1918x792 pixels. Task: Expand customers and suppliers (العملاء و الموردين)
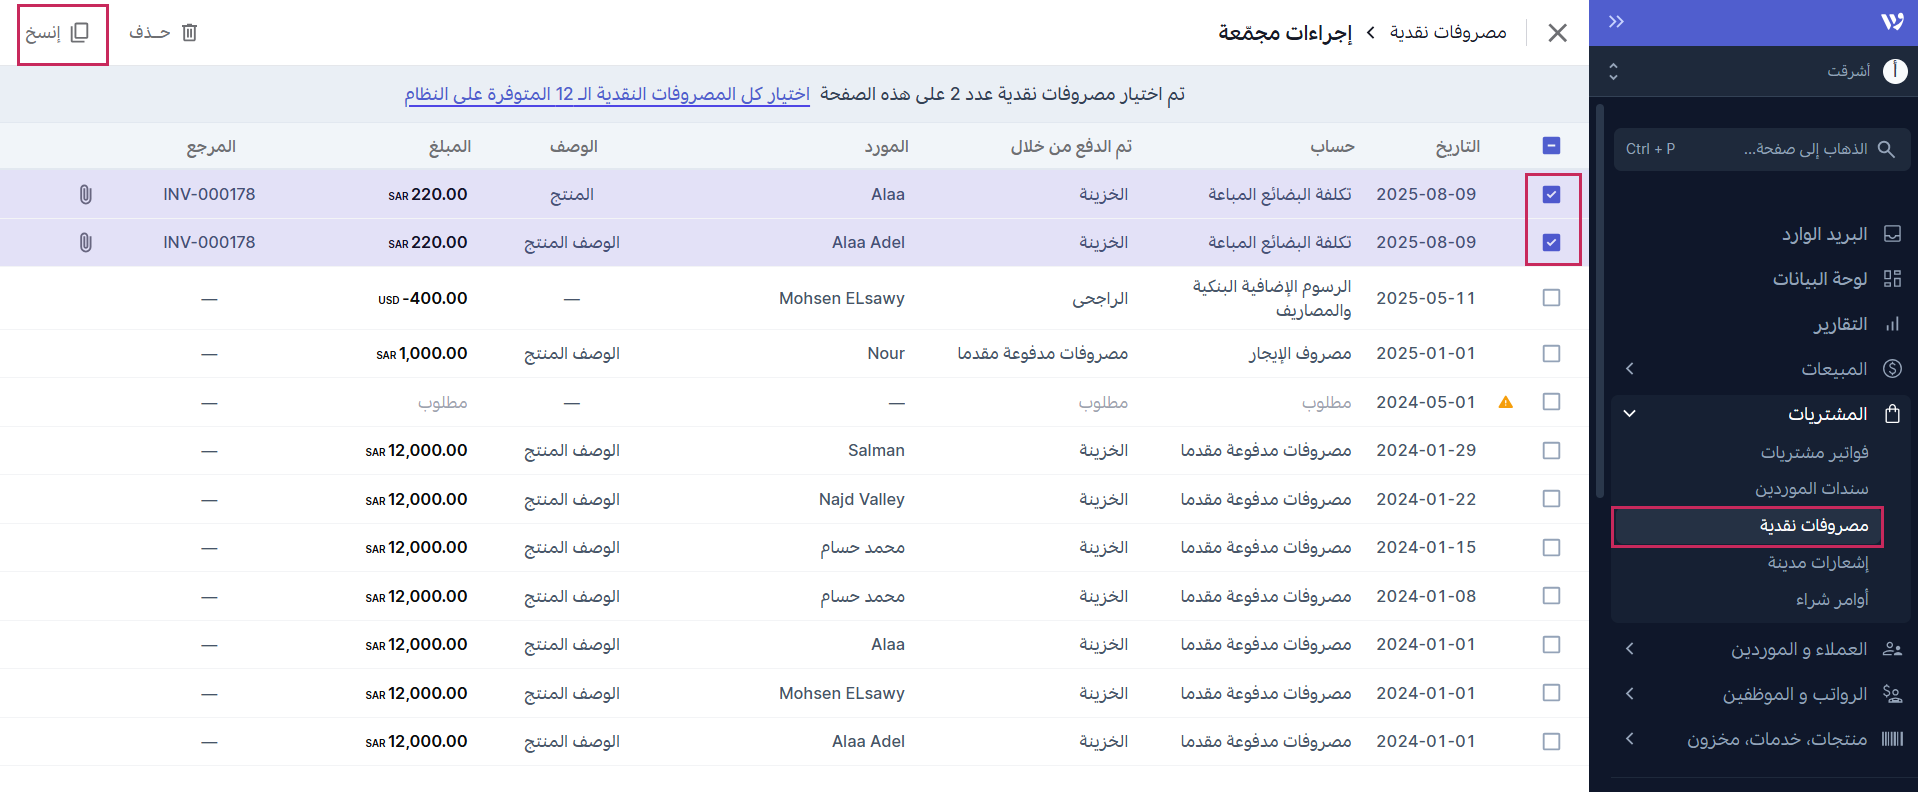[x=1630, y=649]
